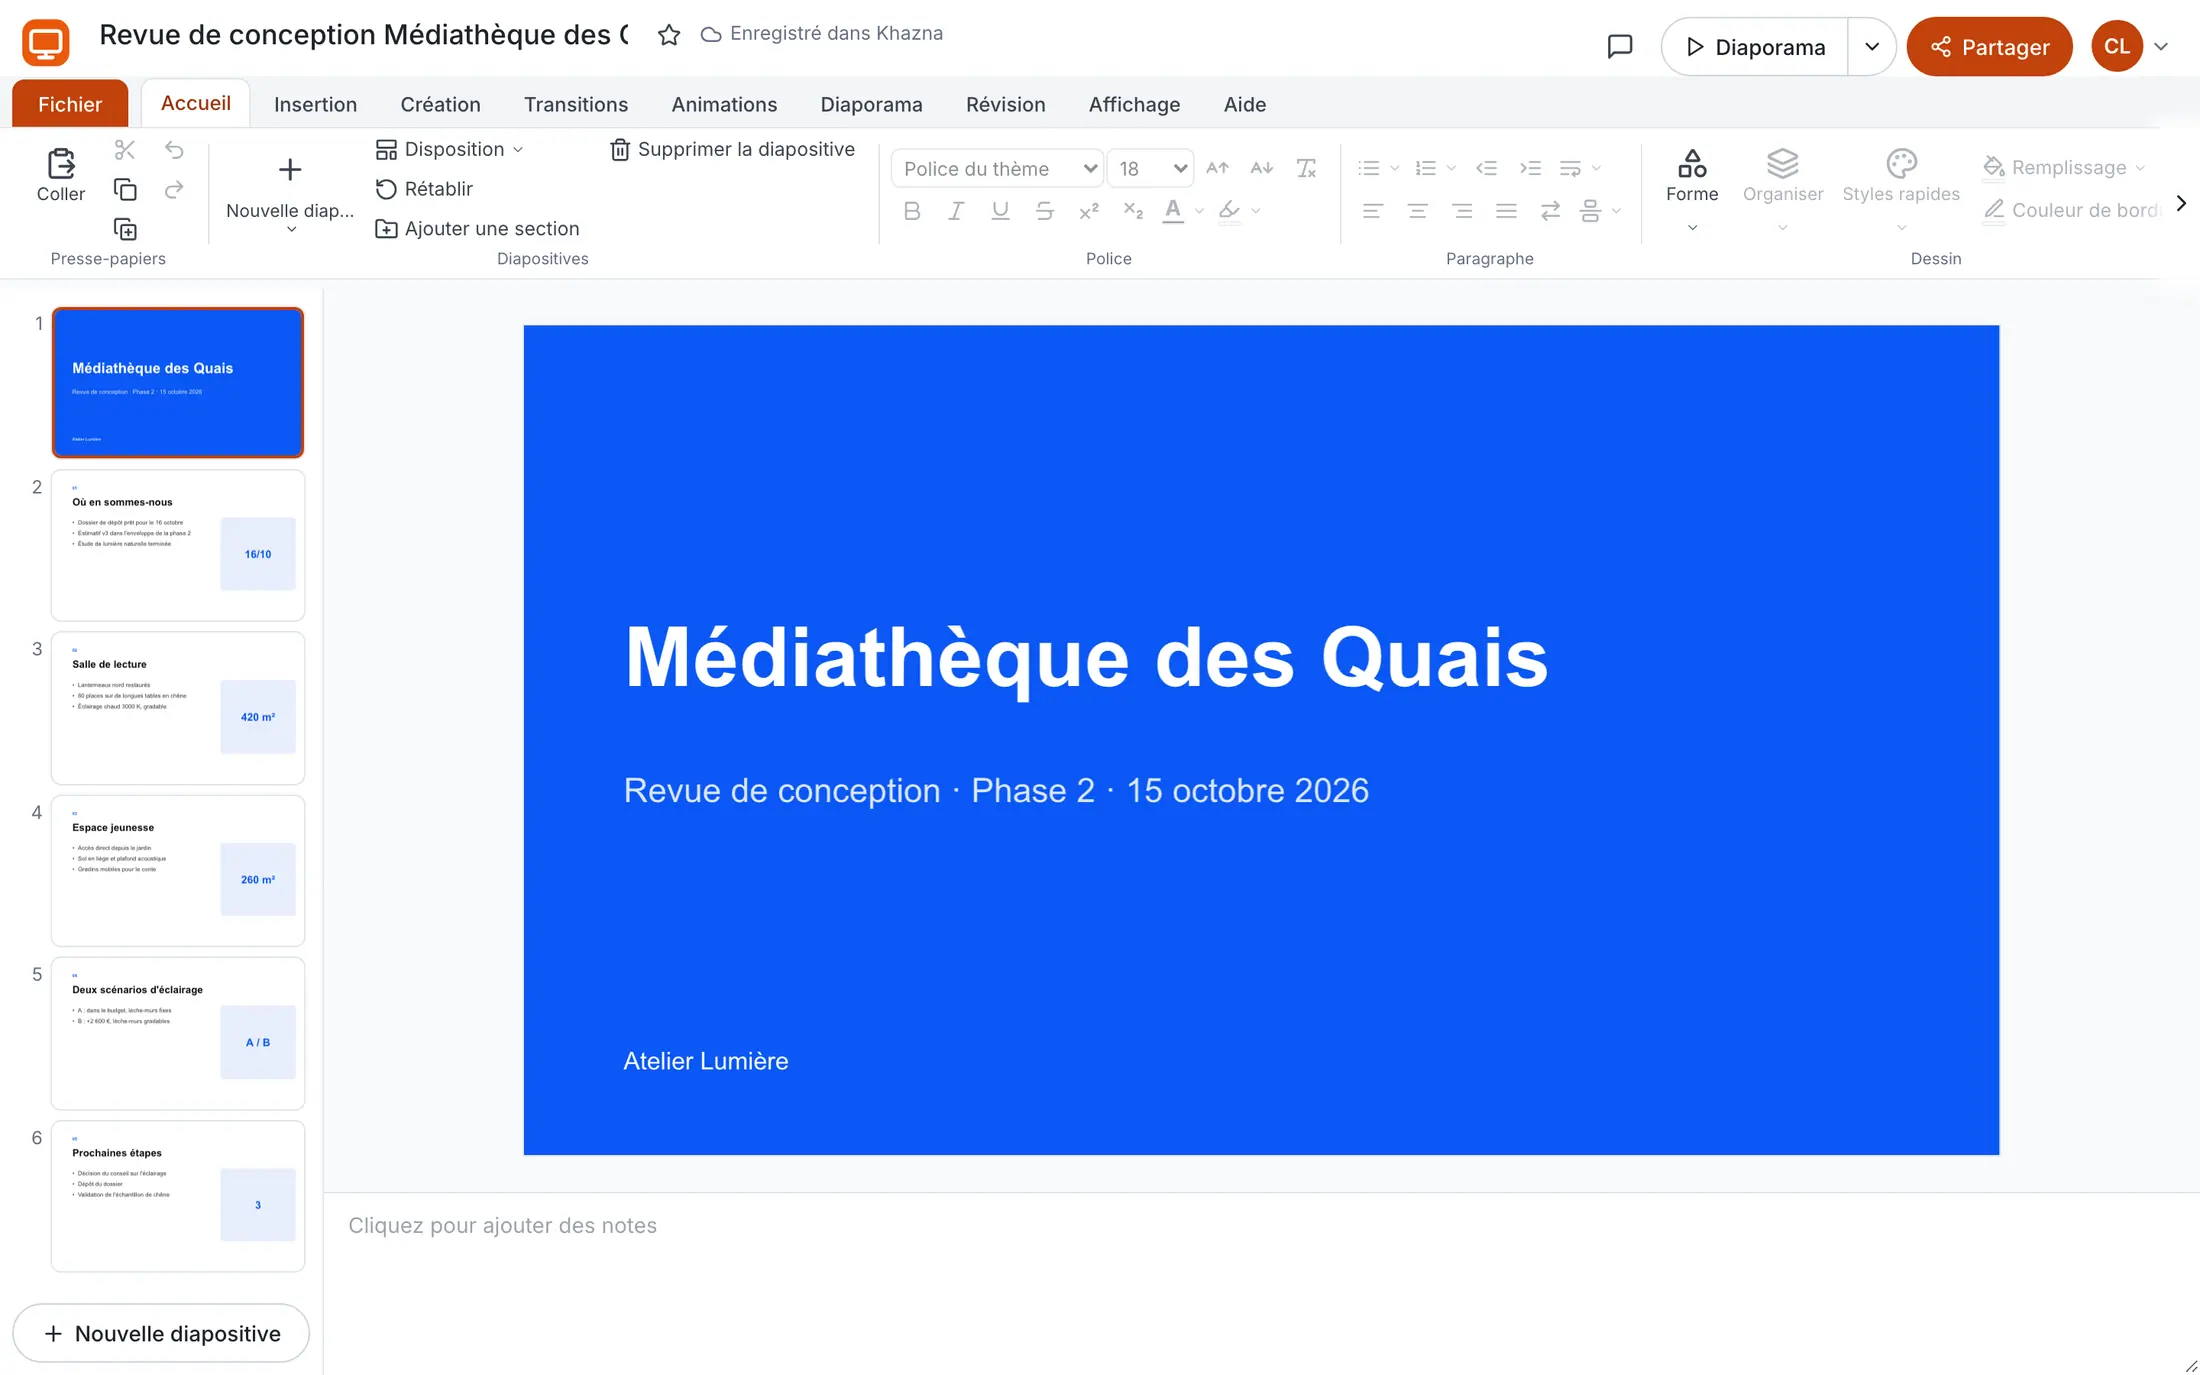Open the font color picker
The image size is (2200, 1375).
pyautogui.click(x=1173, y=211)
